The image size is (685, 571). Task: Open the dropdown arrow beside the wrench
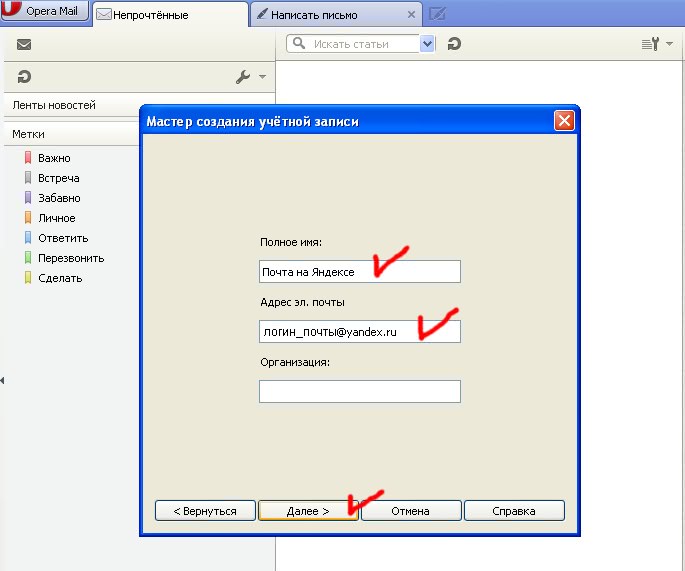[x=262, y=77]
